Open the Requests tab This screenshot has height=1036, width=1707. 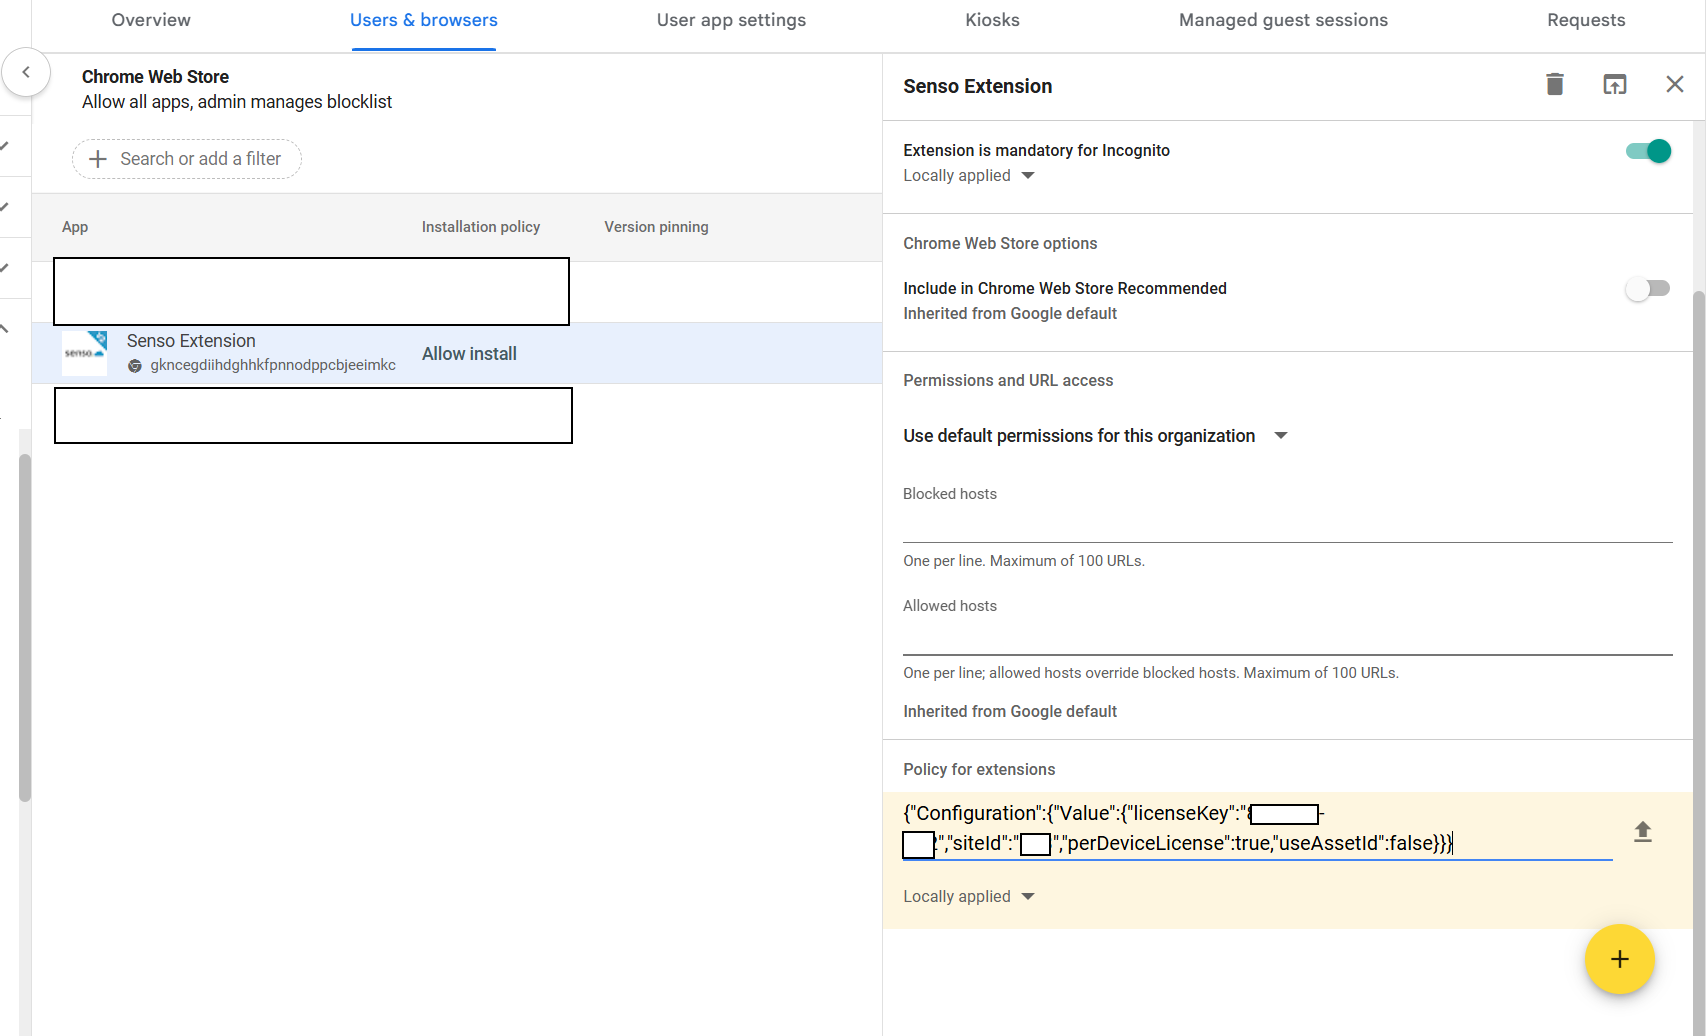pyautogui.click(x=1586, y=20)
